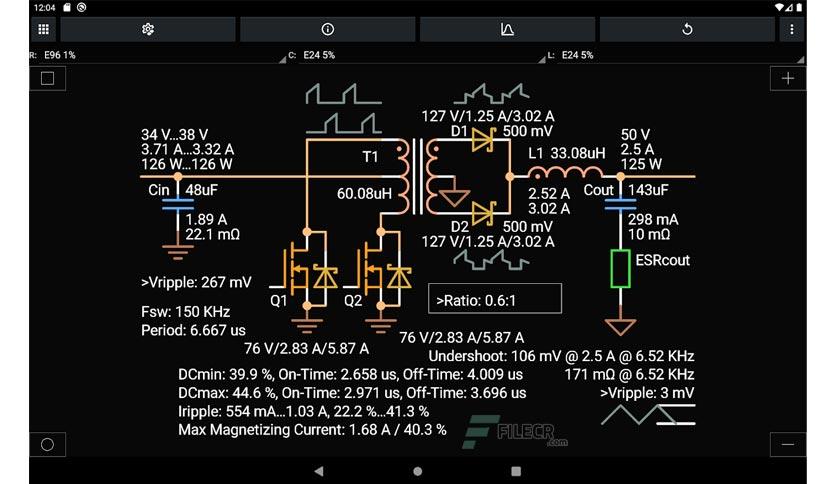Click the L1 inductor coil symbol

click(x=565, y=173)
